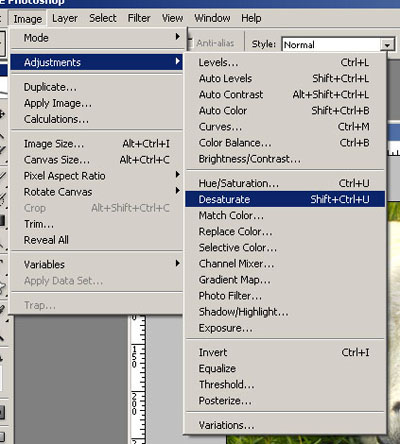
Task: Open Channel Mixer... dialog
Action: click(285, 264)
